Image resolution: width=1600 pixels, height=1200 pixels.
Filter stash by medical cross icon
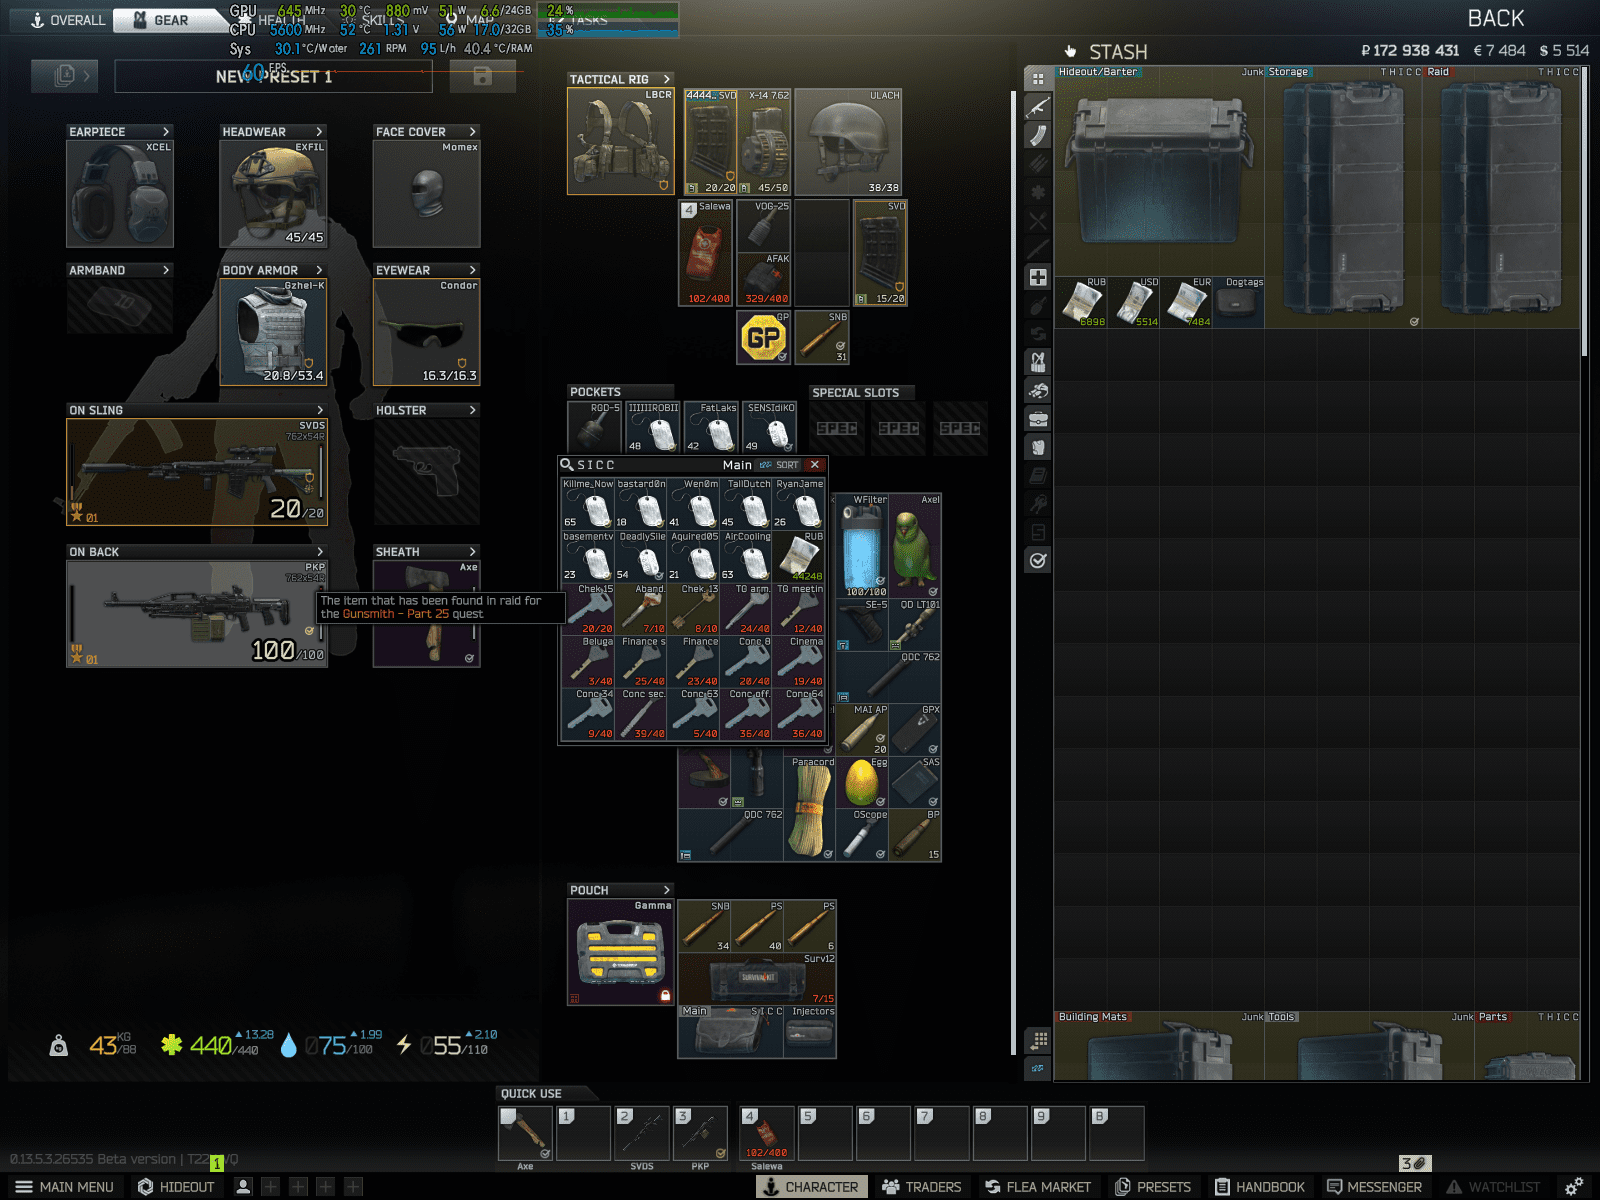pos(1038,277)
